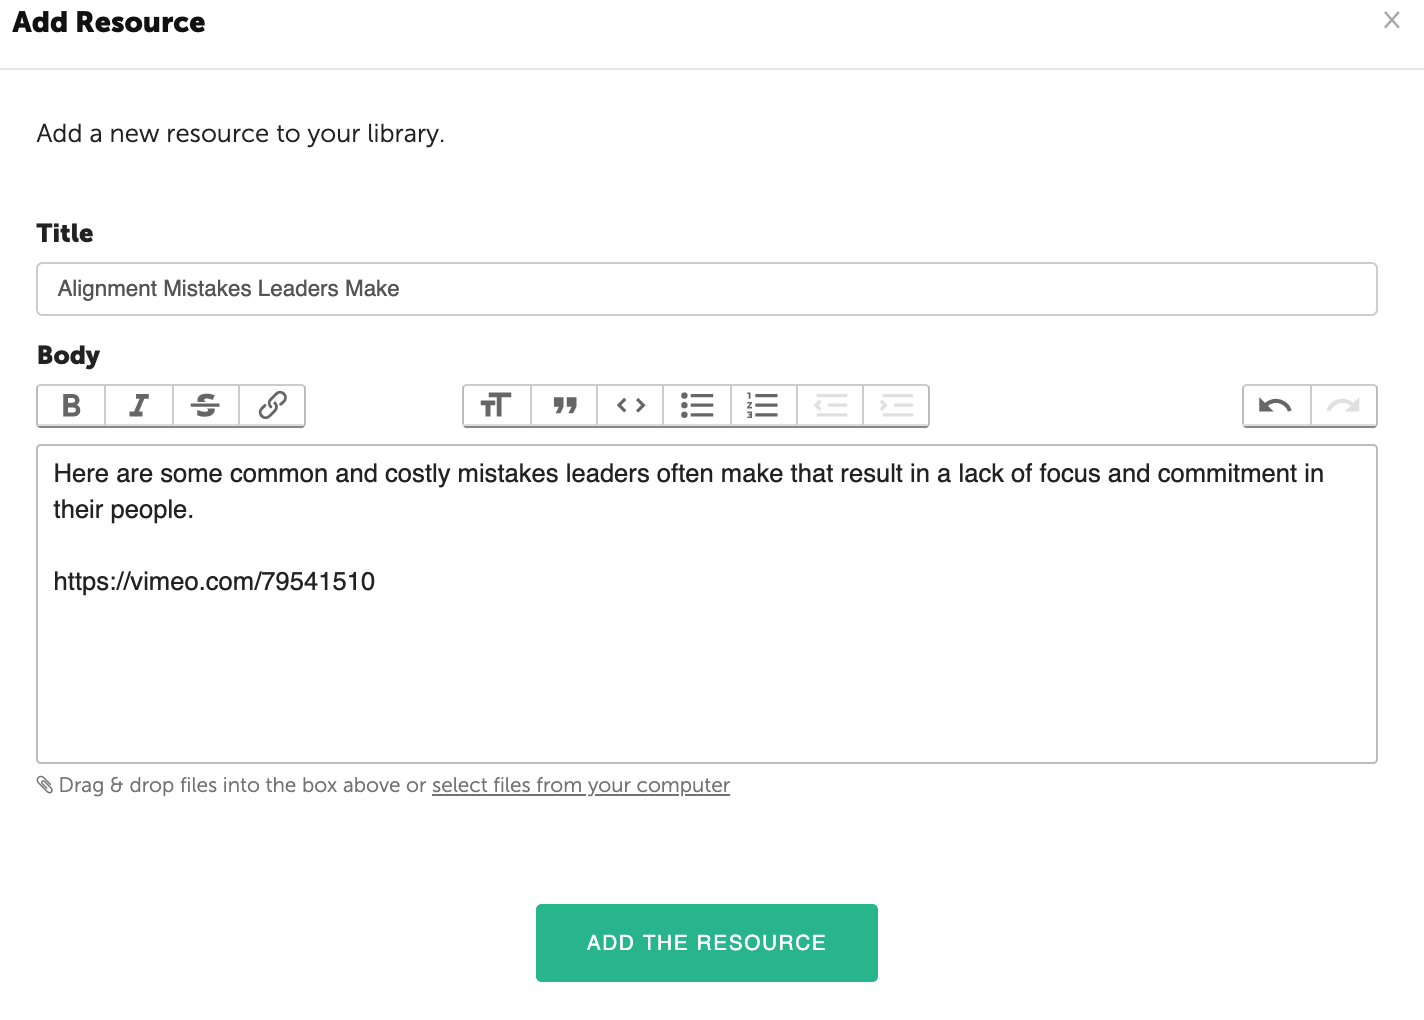
Task: Create a bulleted list
Action: point(697,405)
